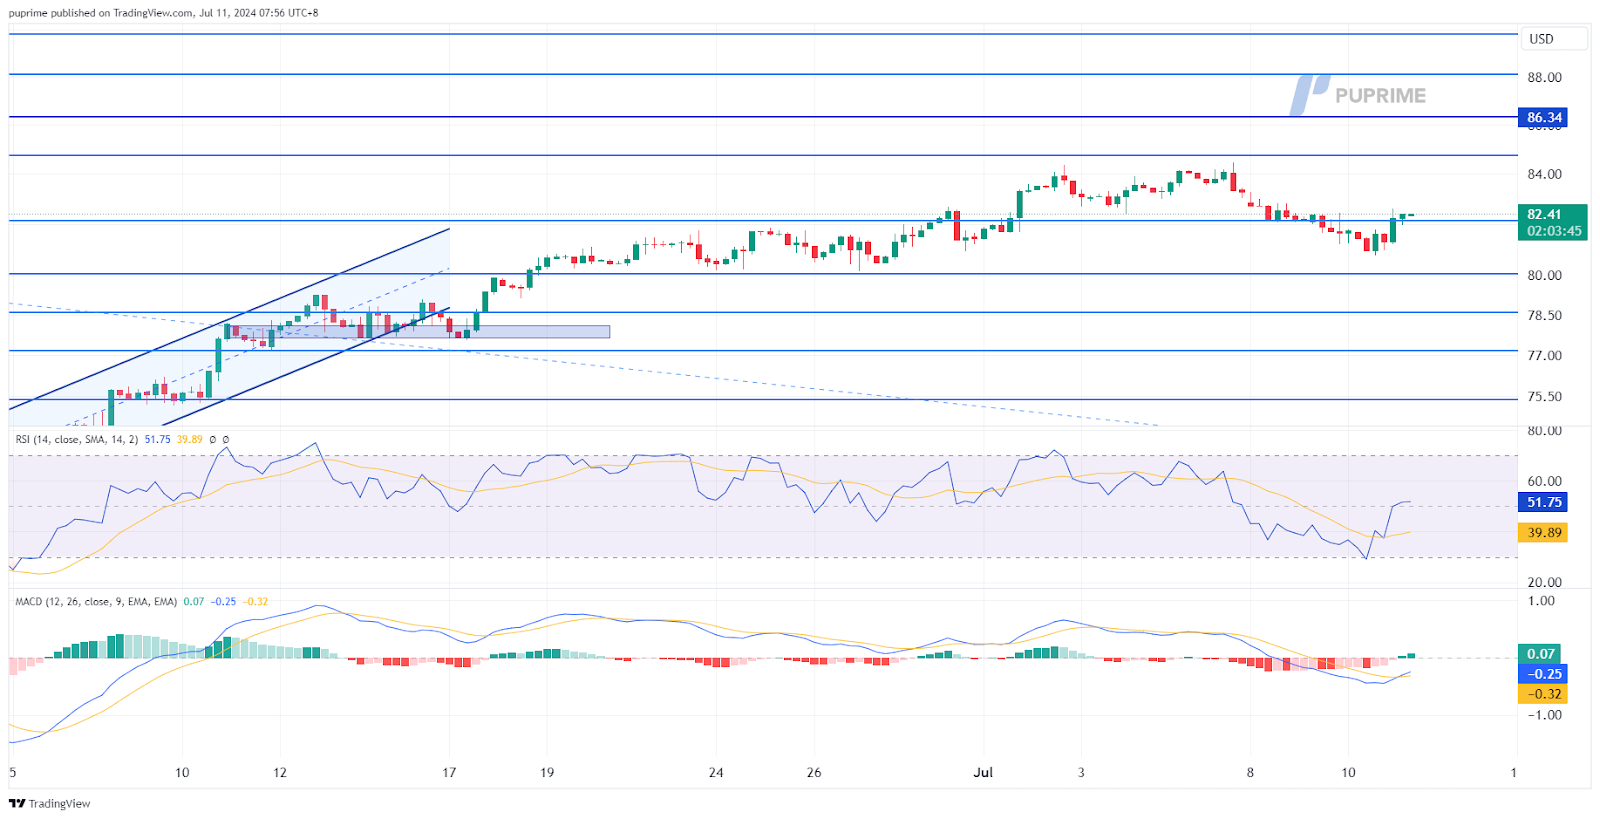Click the RSI average label 39.89

pyautogui.click(x=1543, y=533)
